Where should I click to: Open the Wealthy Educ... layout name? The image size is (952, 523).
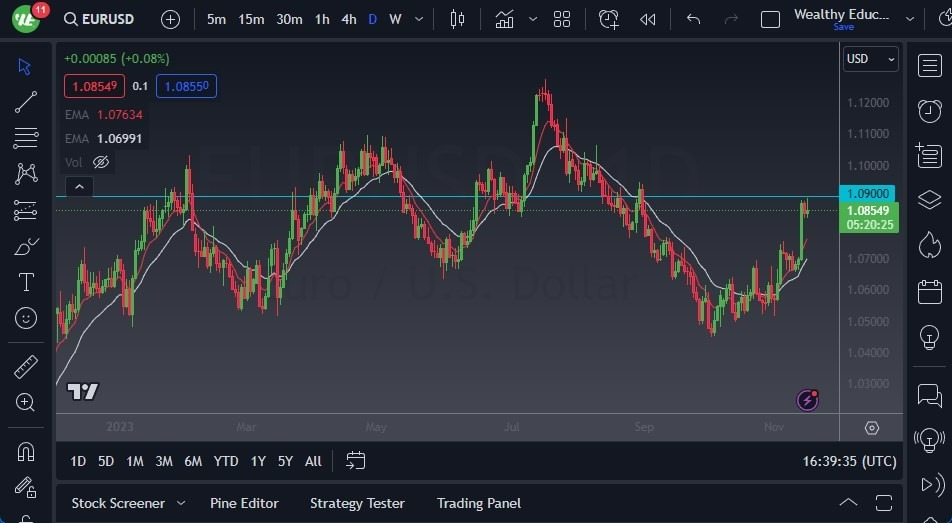842,14
